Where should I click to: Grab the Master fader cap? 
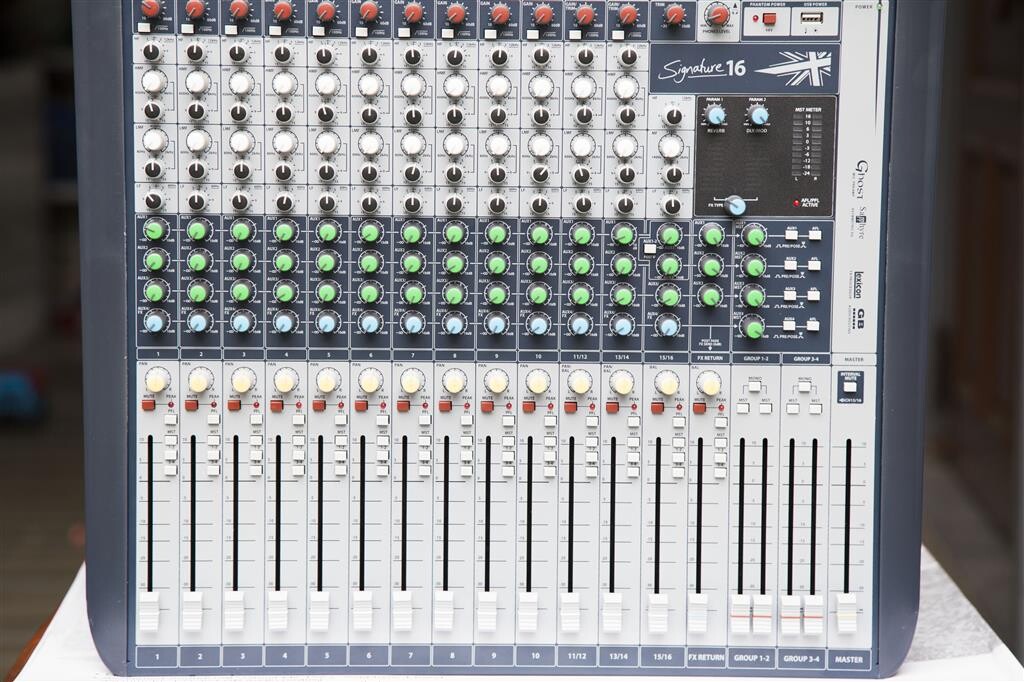coord(847,613)
